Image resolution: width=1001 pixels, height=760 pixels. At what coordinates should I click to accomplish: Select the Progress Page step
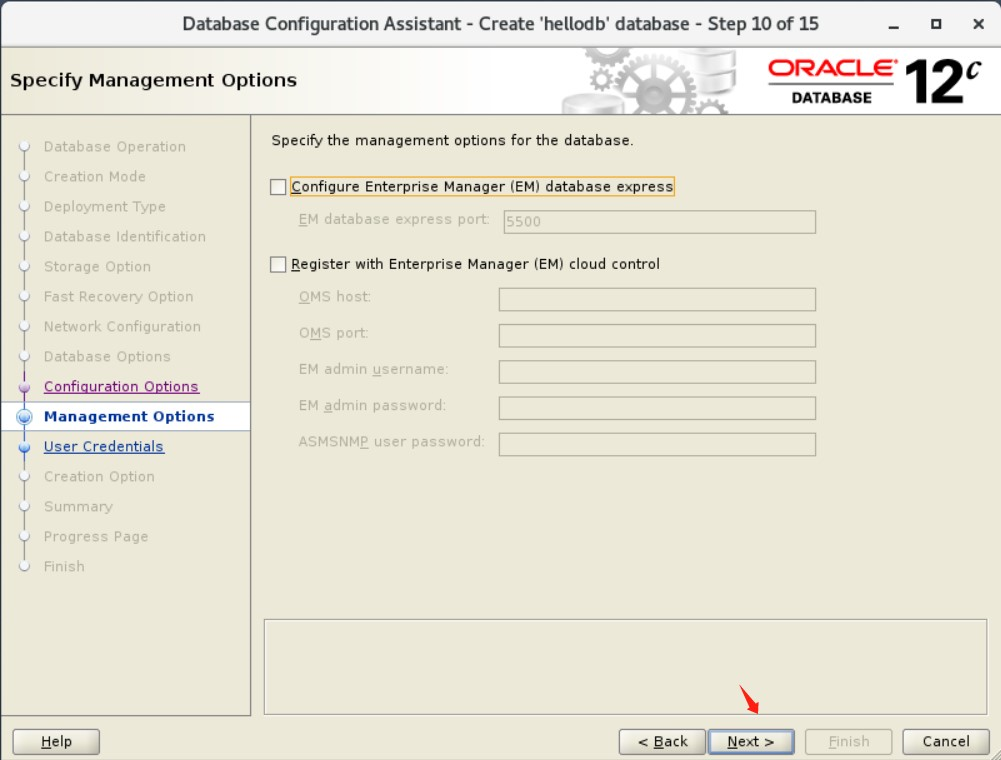(96, 536)
